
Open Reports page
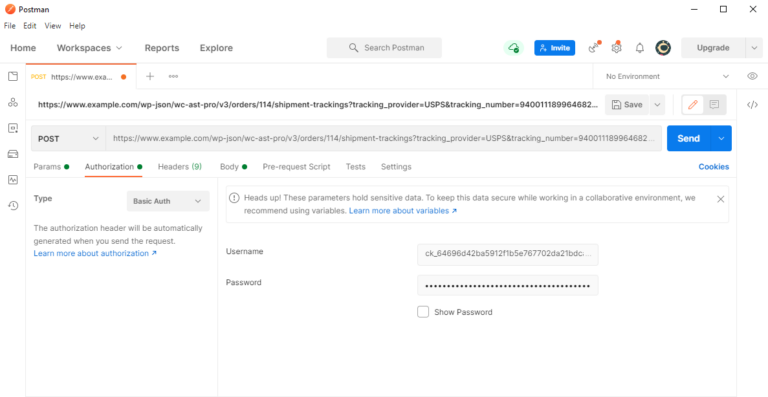click(x=162, y=48)
